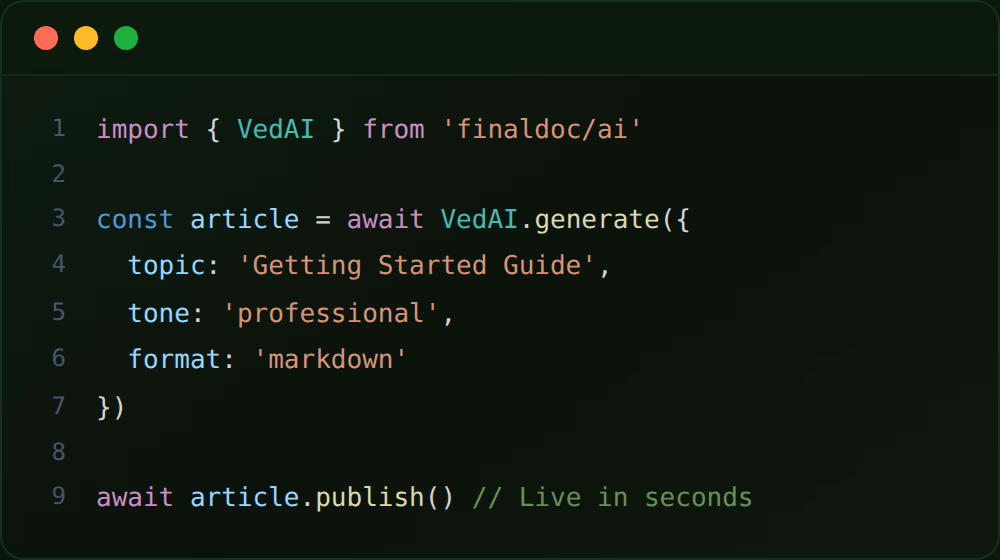Viewport: 1000px width, 560px height.
Task: Click the 'professional' string value
Action: (x=331, y=313)
